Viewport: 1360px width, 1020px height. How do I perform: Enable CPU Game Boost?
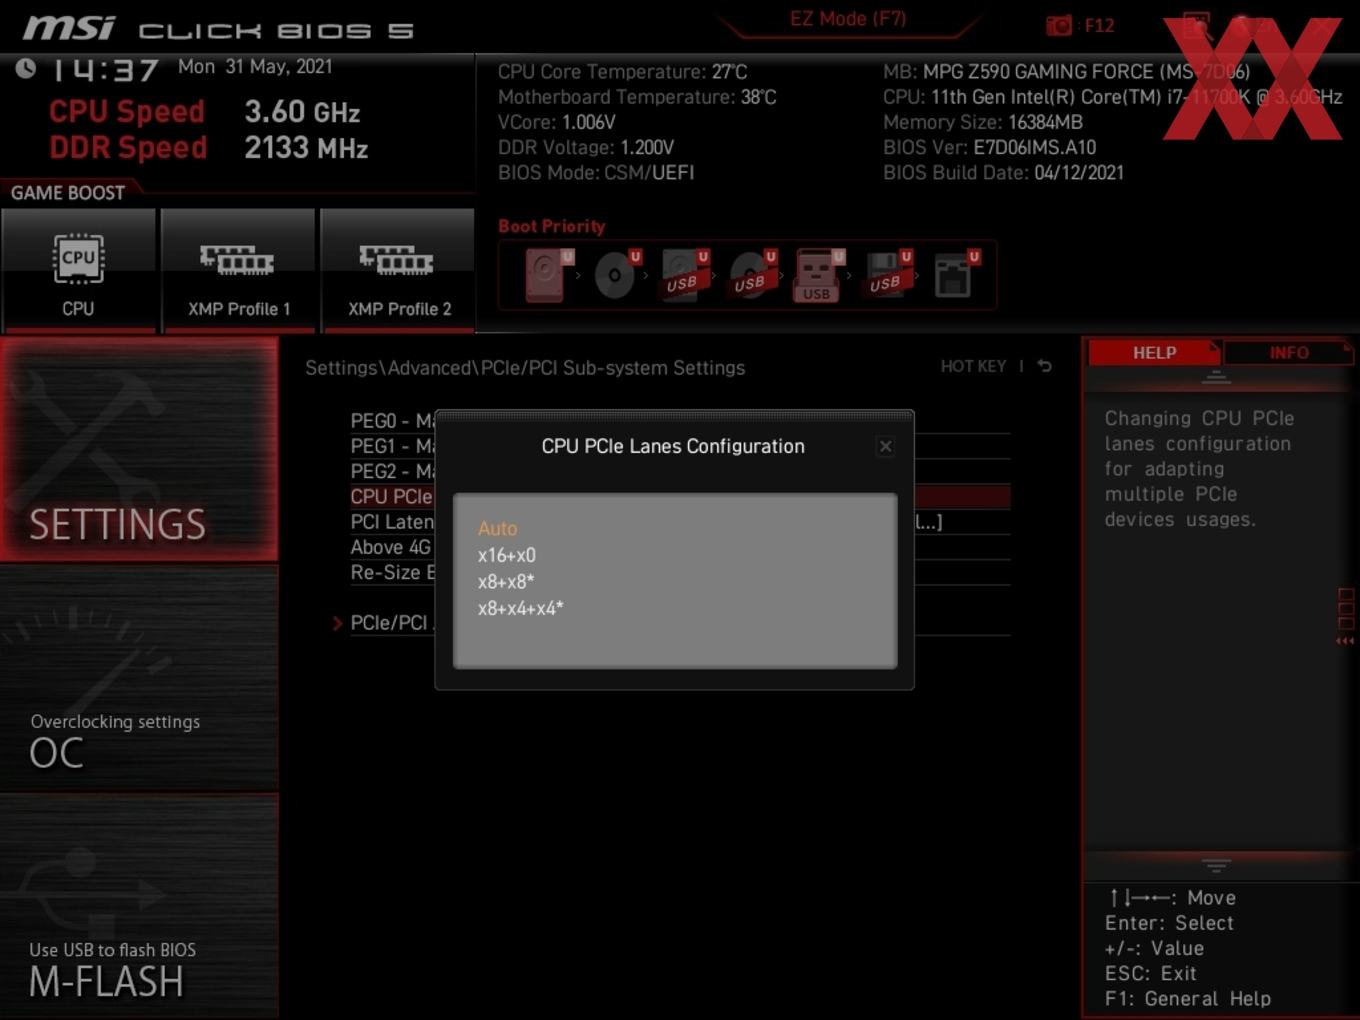(78, 270)
